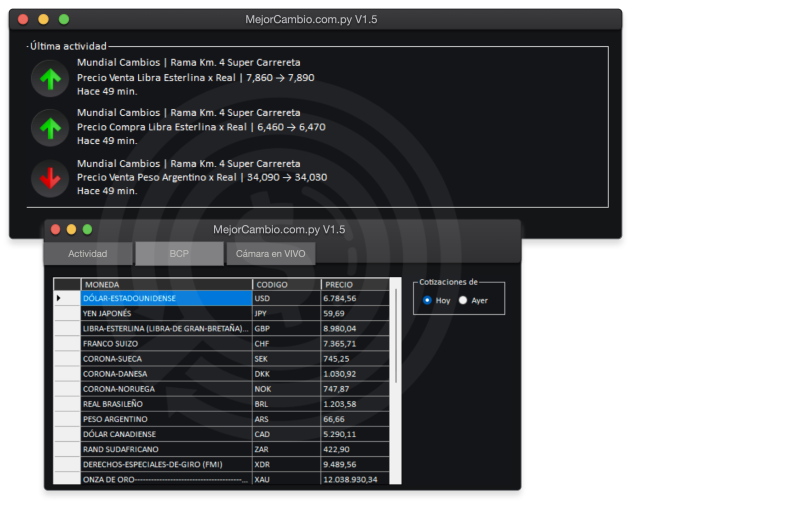805x511 pixels.
Task: Click green up arrow for Compra Libra Esterlina
Action: [x=47, y=128]
